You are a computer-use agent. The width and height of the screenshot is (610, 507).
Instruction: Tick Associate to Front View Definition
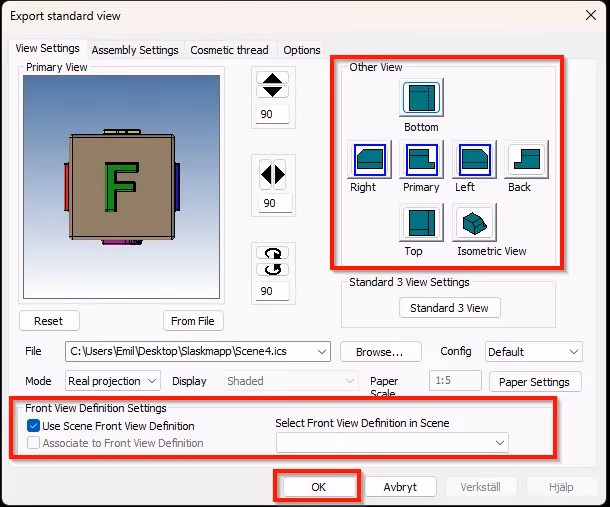tap(33, 443)
